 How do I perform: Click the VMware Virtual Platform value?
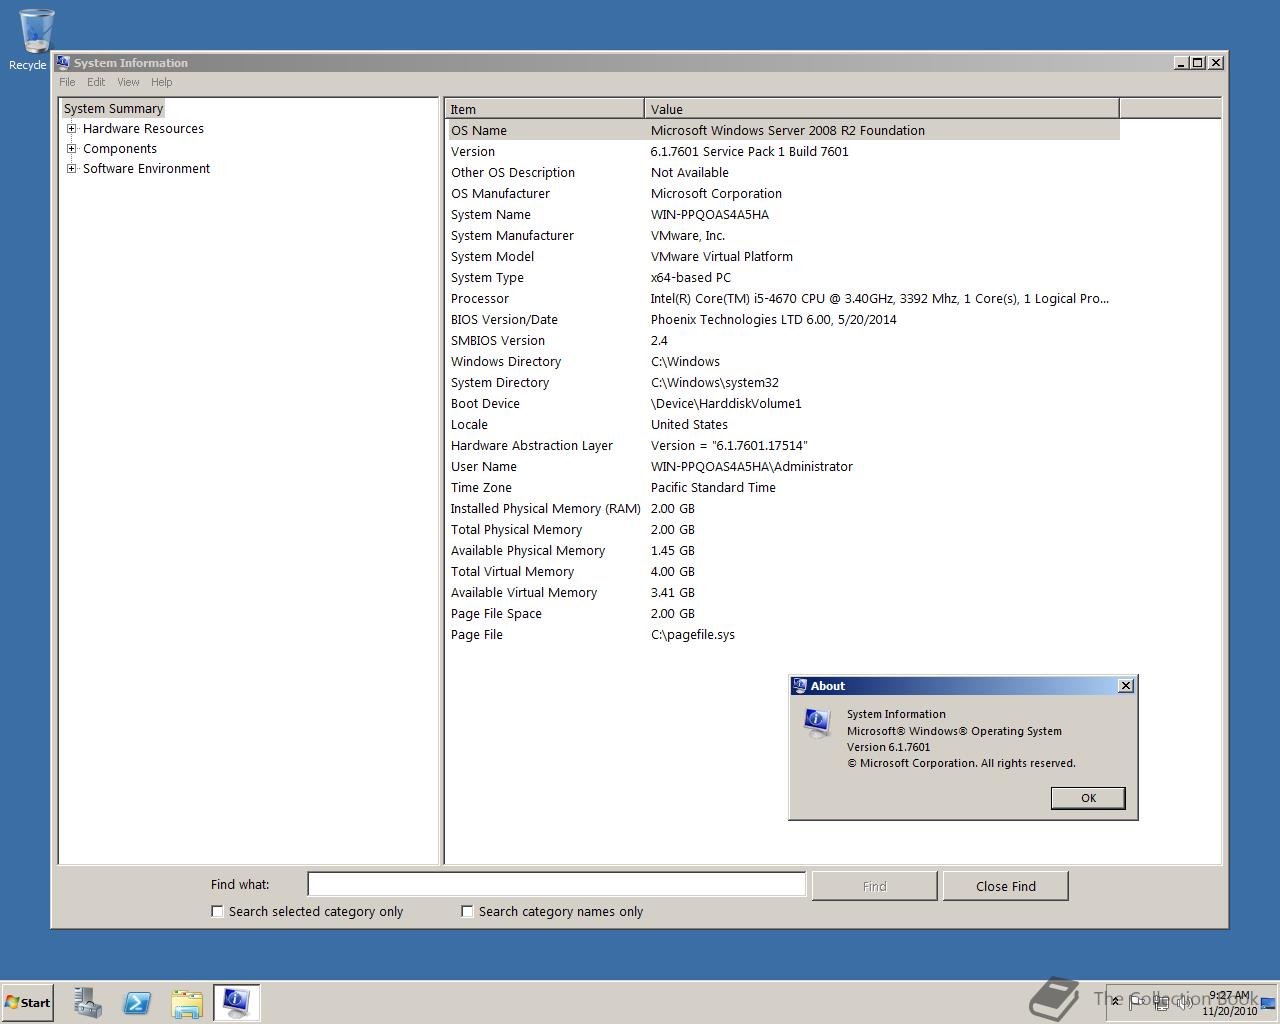[721, 256]
